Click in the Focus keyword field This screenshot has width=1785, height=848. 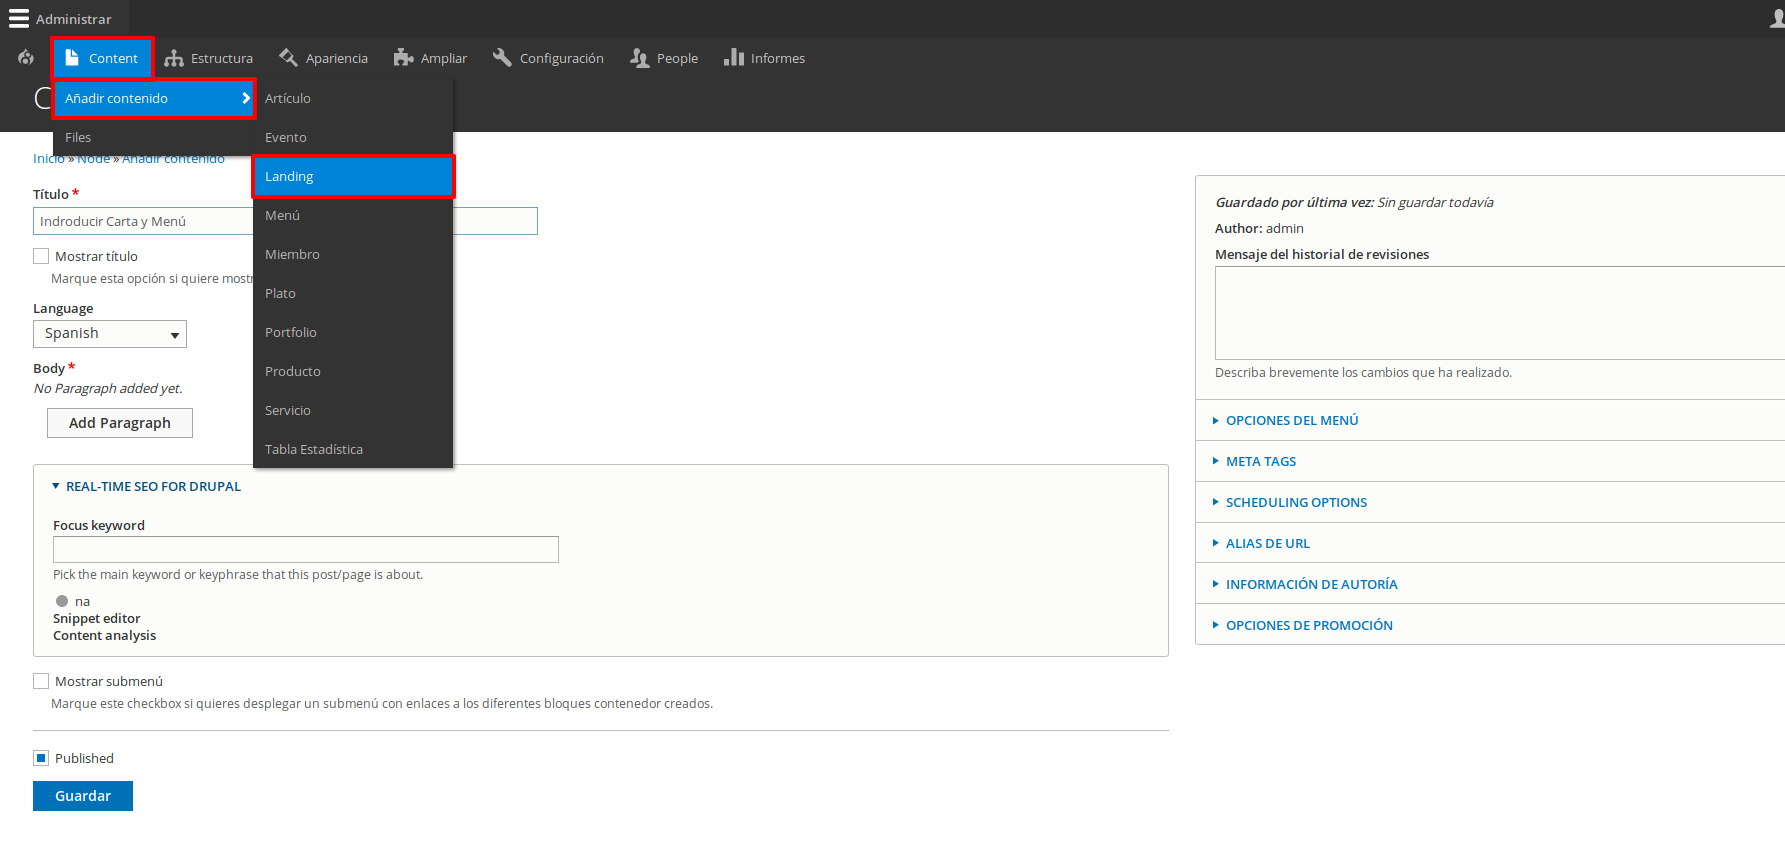pos(306,549)
